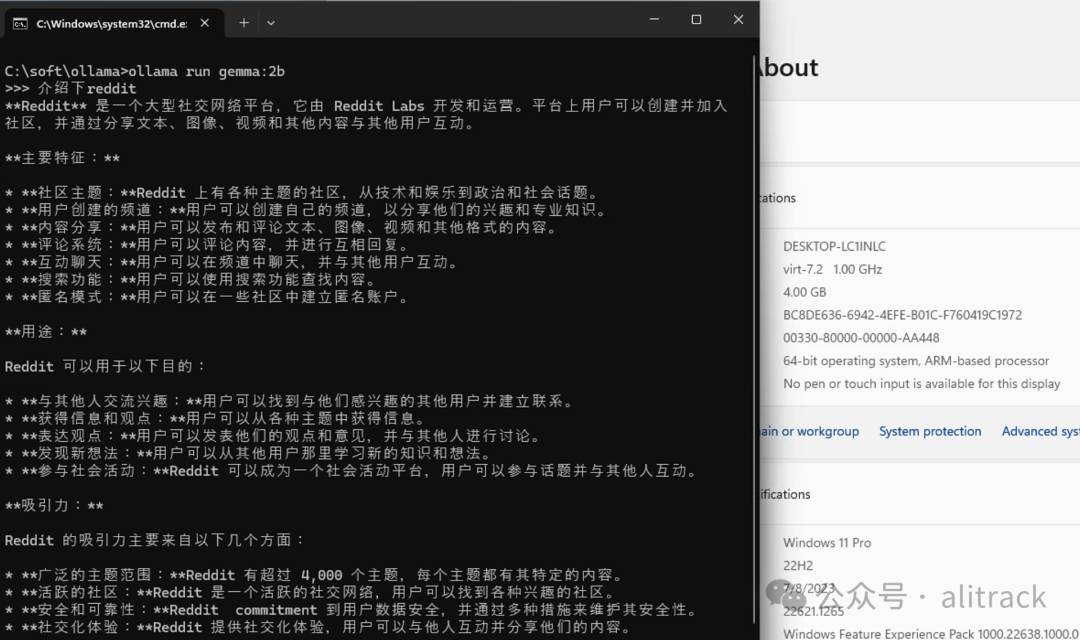Click installed RAM value 4.00 GB
1080x640 pixels.
pyautogui.click(x=804, y=292)
